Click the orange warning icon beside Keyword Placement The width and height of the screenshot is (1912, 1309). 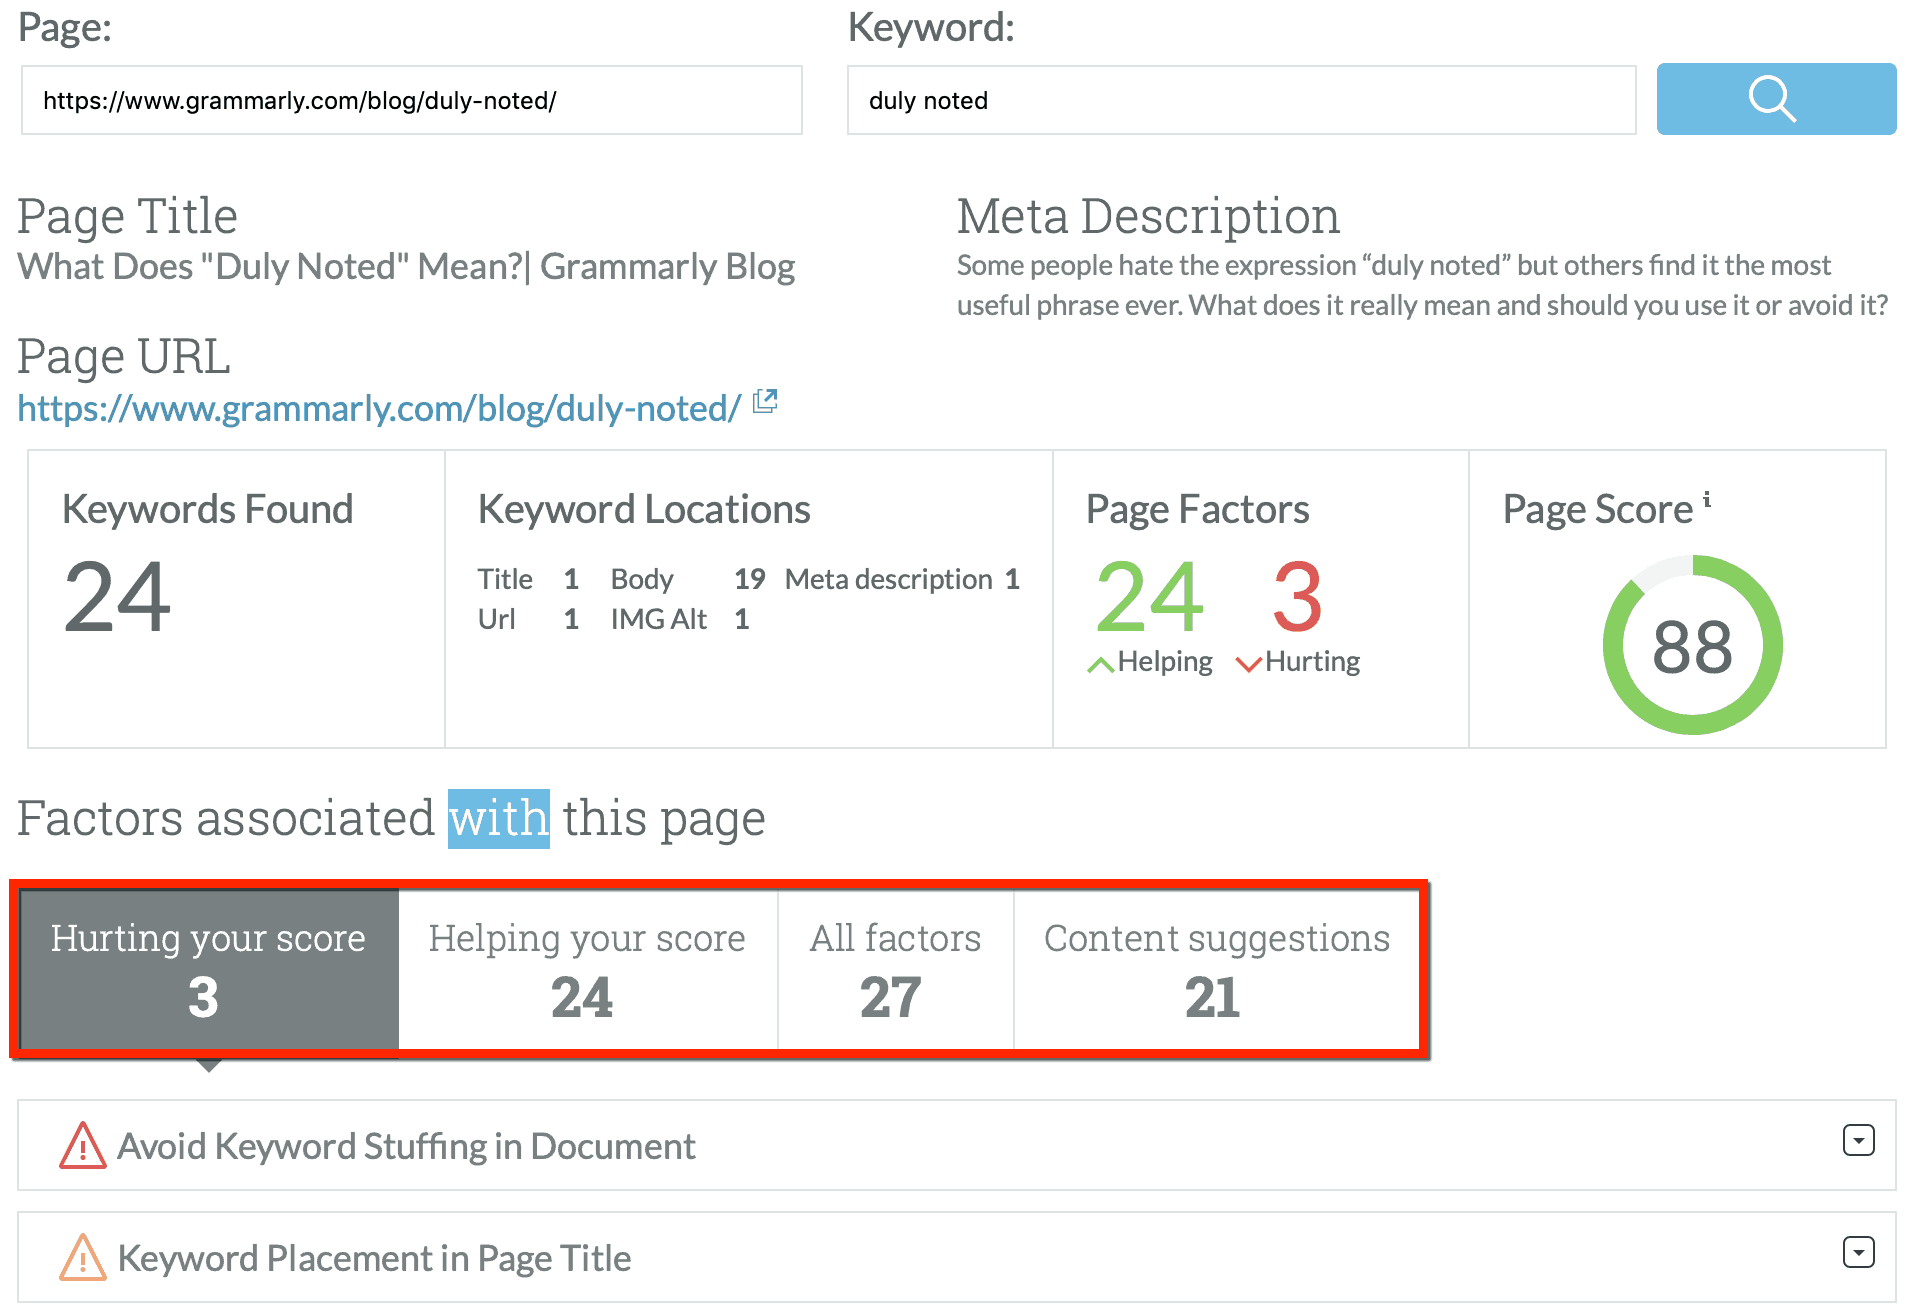[84, 1258]
